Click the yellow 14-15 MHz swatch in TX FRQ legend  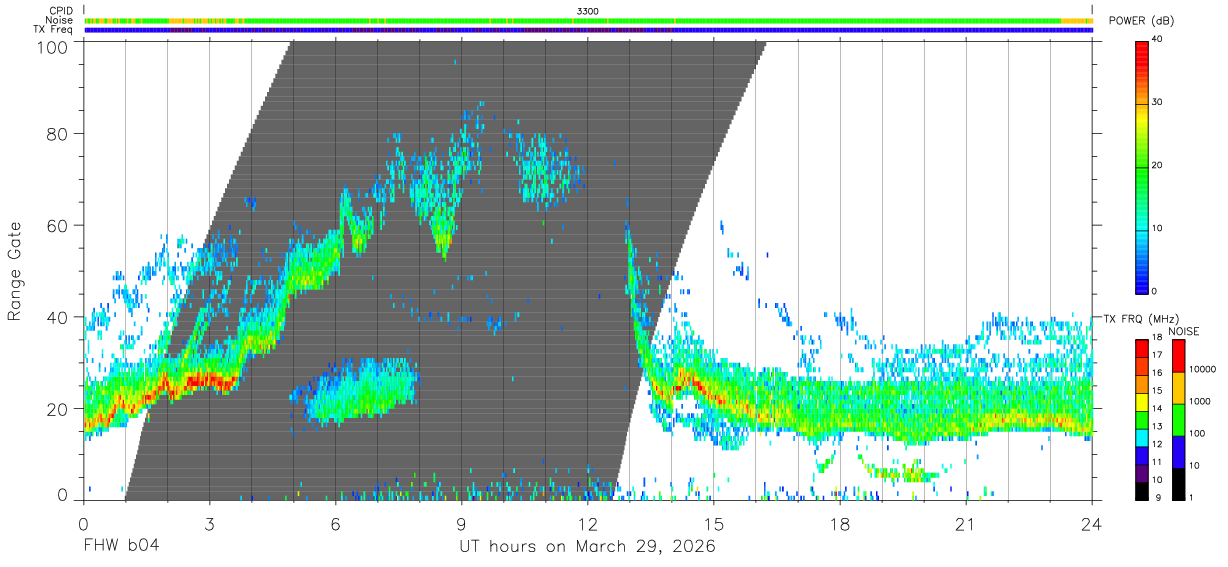point(1141,402)
